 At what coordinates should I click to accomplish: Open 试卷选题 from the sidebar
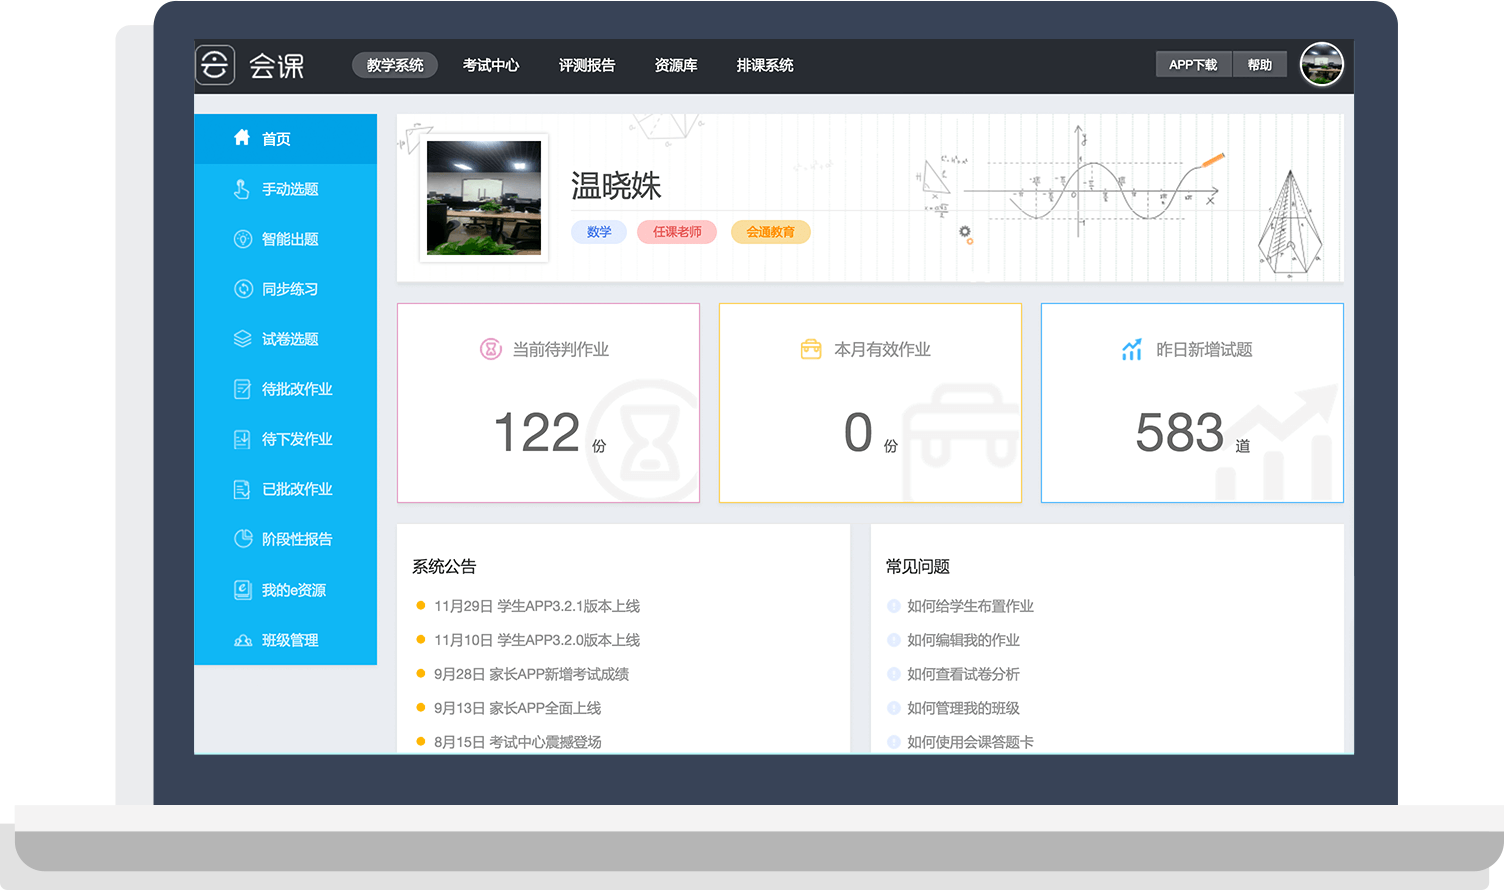tap(285, 339)
